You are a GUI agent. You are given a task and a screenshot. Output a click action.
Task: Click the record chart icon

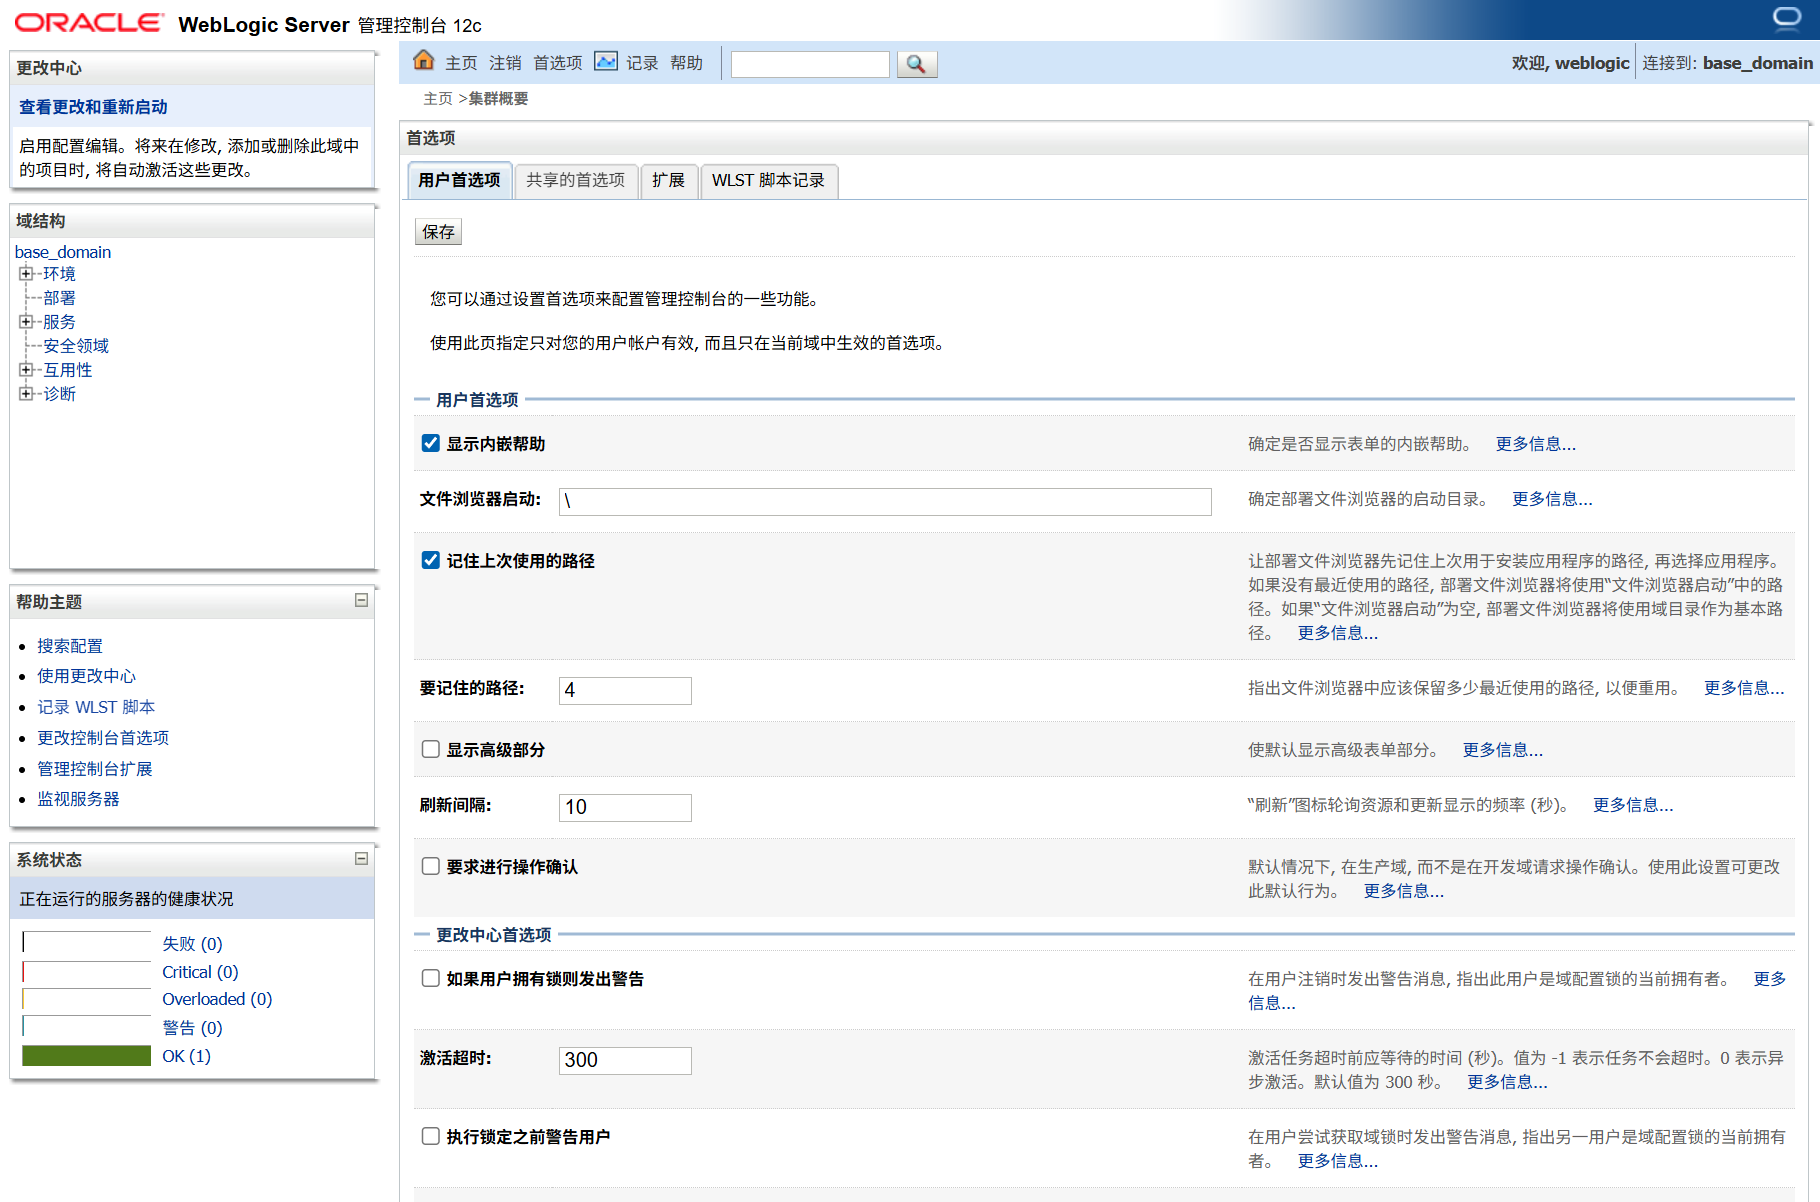[x=606, y=61]
